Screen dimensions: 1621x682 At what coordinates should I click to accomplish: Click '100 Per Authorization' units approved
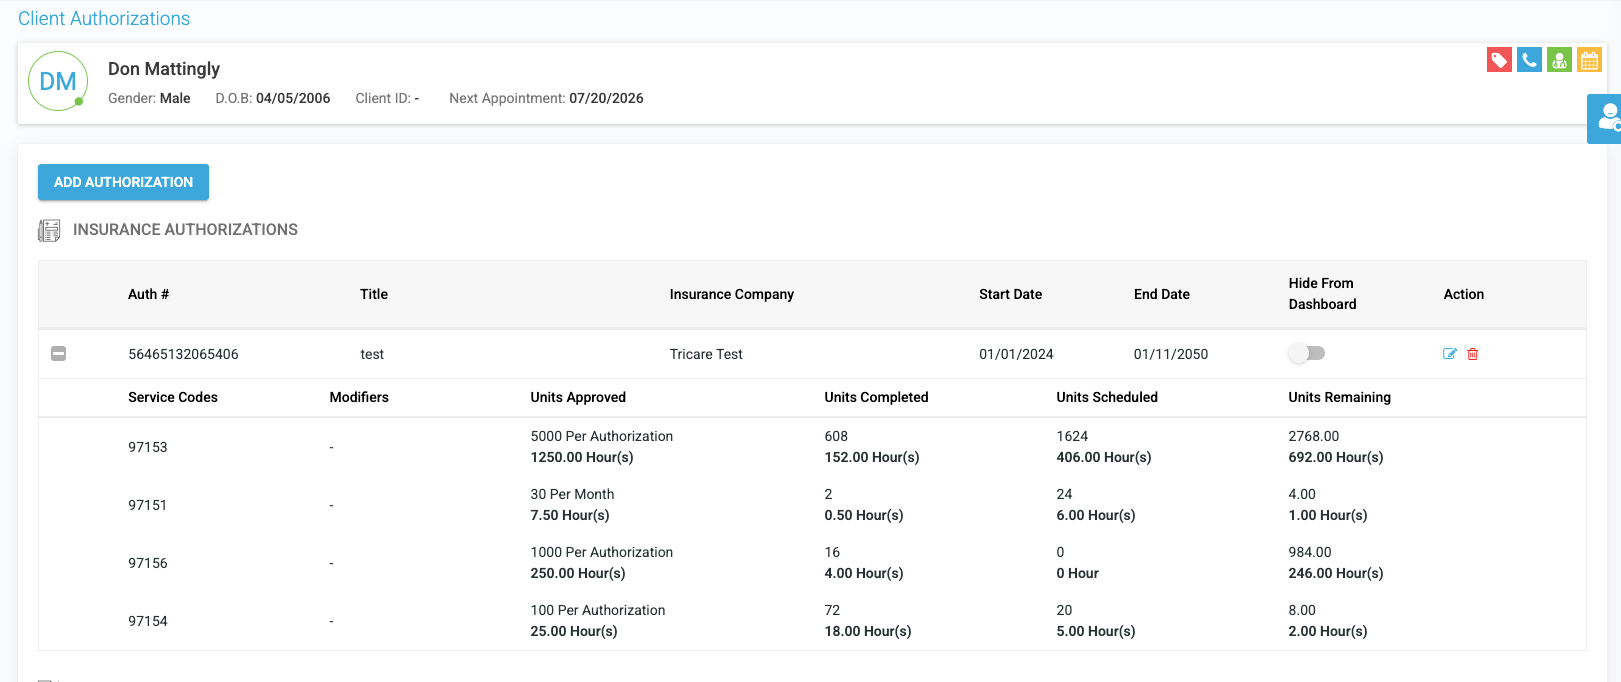598,610
